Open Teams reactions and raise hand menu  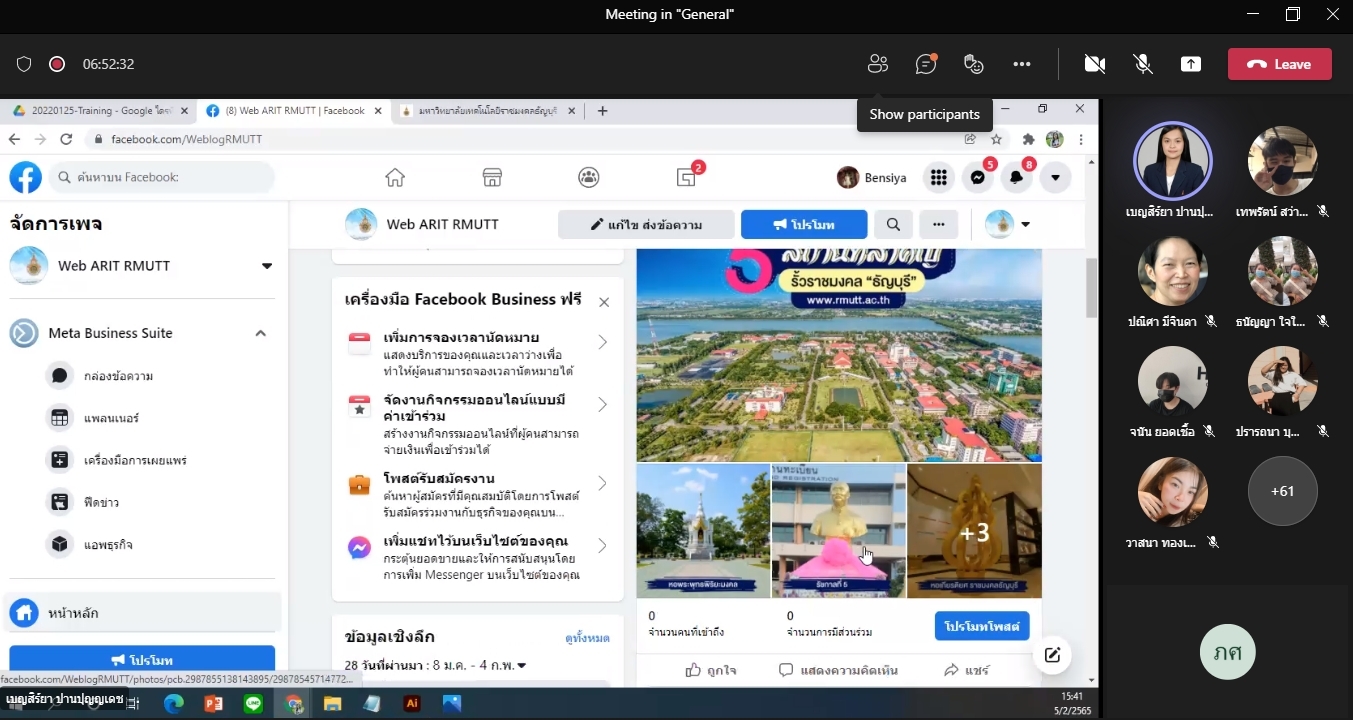tap(974, 64)
